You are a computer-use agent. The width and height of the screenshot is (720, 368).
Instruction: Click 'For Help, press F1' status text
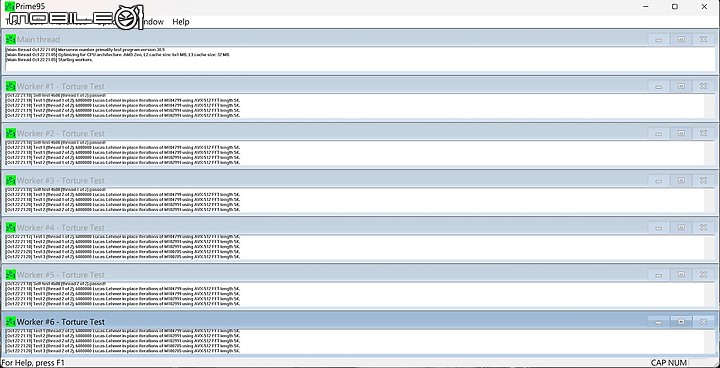[x=33, y=363]
